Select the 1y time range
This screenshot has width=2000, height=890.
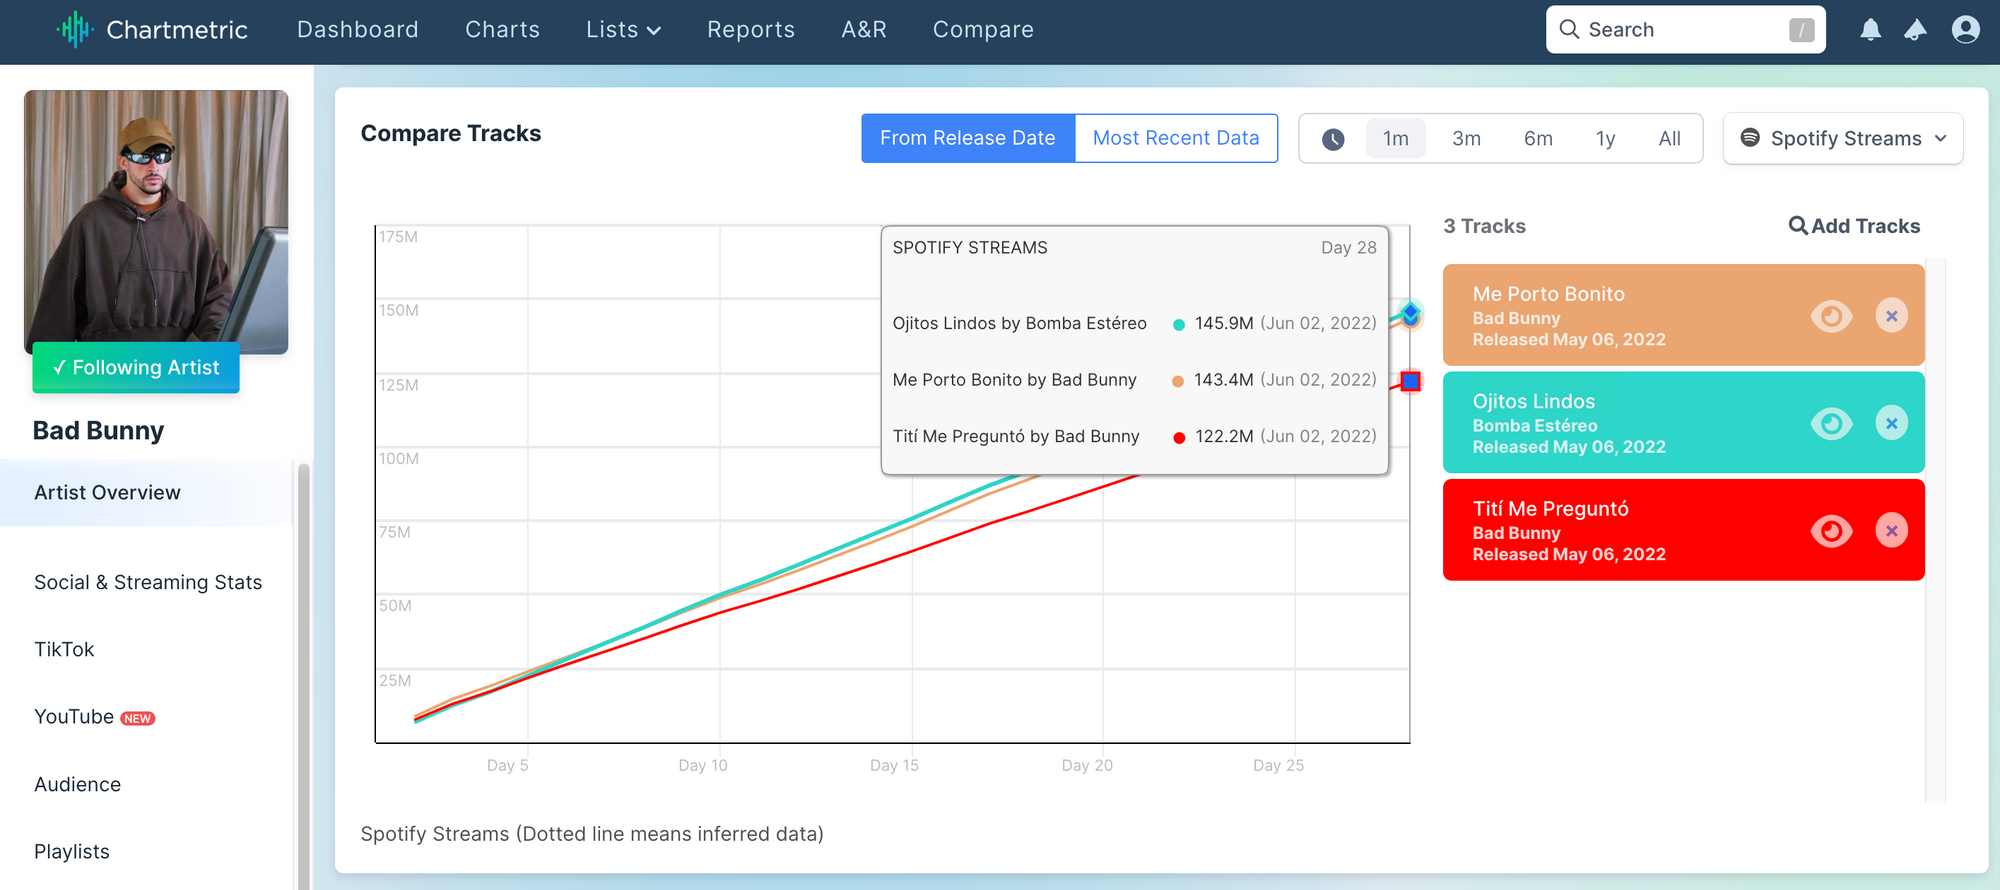click(1606, 139)
